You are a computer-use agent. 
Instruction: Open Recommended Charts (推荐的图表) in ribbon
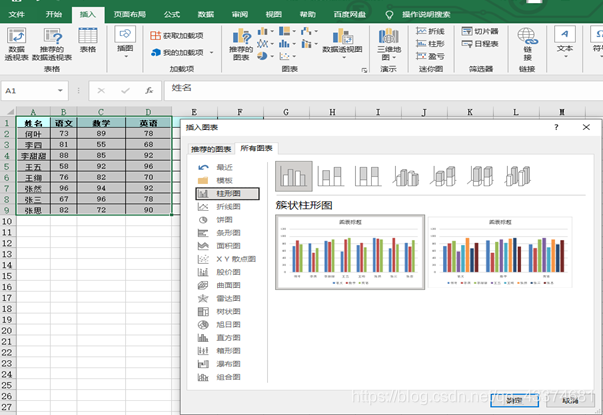tap(241, 45)
